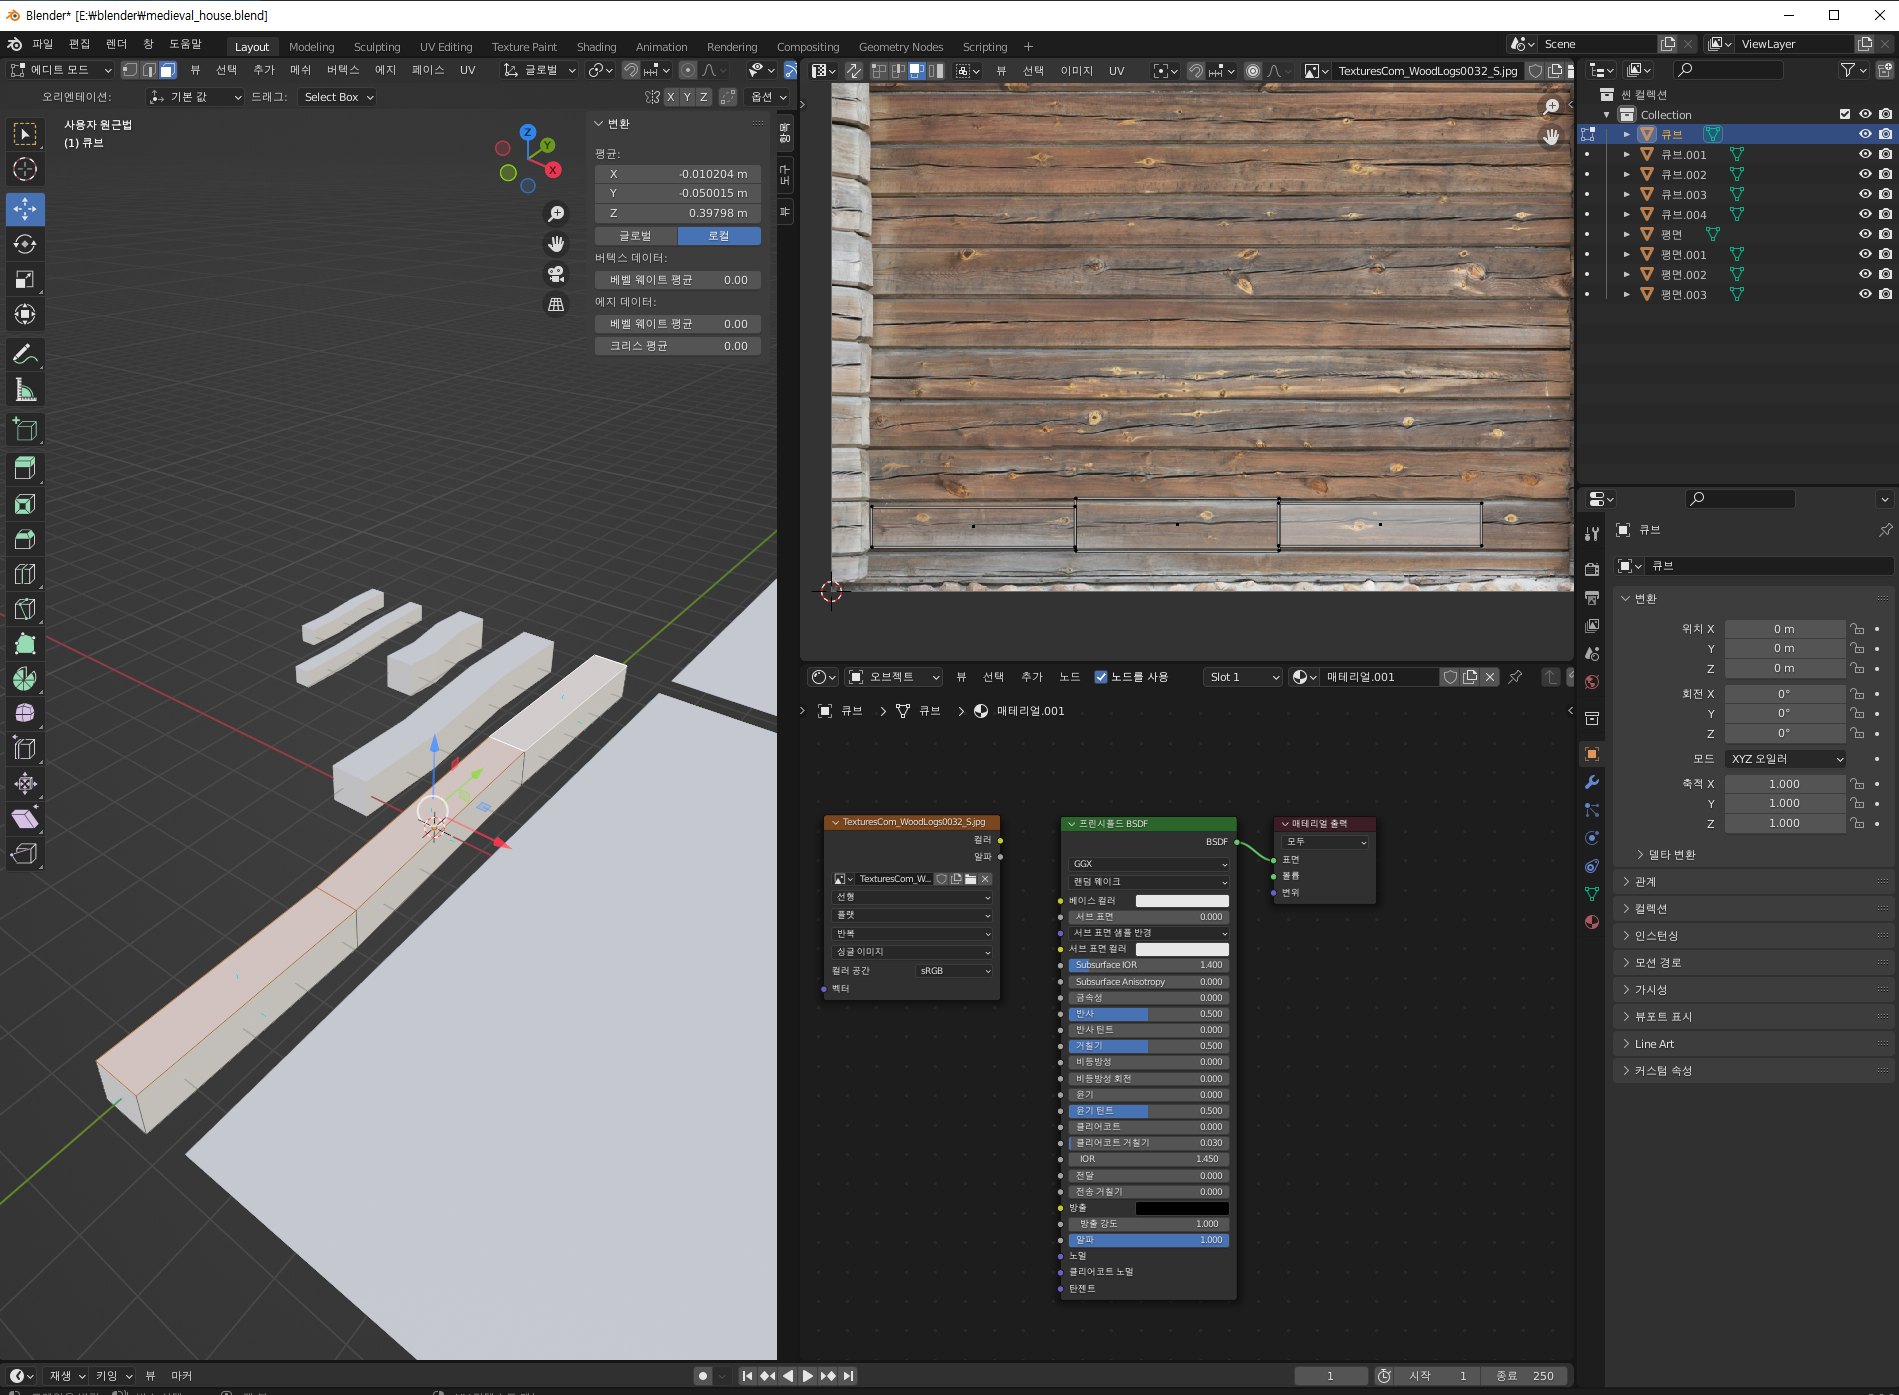This screenshot has width=1899, height=1395.
Task: Open the World properties tab
Action: [x=1592, y=682]
